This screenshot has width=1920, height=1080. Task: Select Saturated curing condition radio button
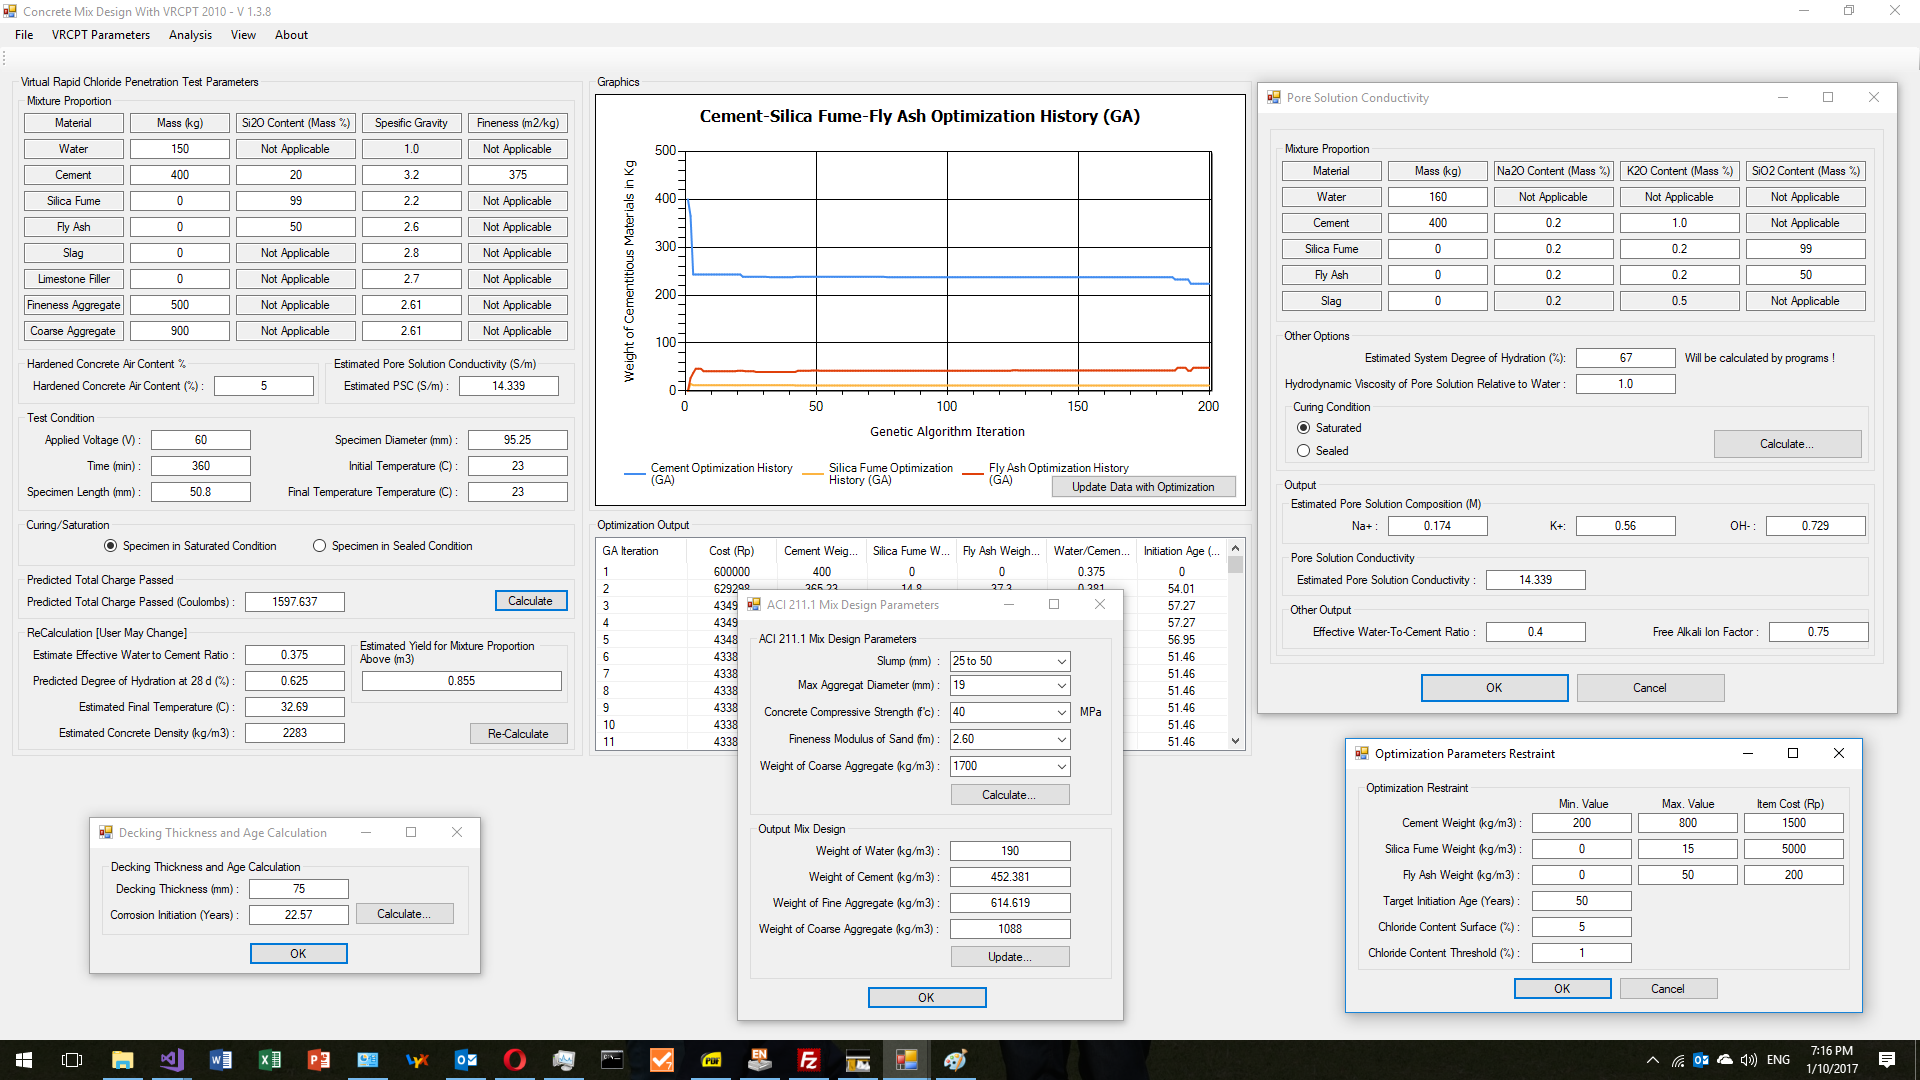1303,428
